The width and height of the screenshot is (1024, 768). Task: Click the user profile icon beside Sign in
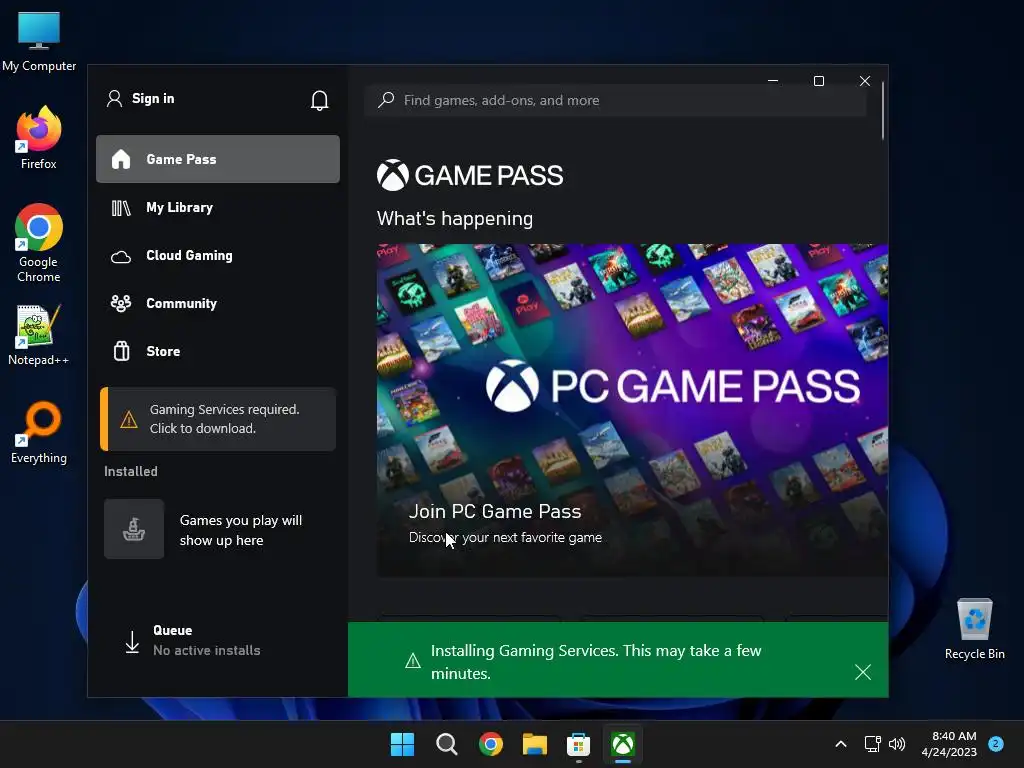tap(114, 99)
